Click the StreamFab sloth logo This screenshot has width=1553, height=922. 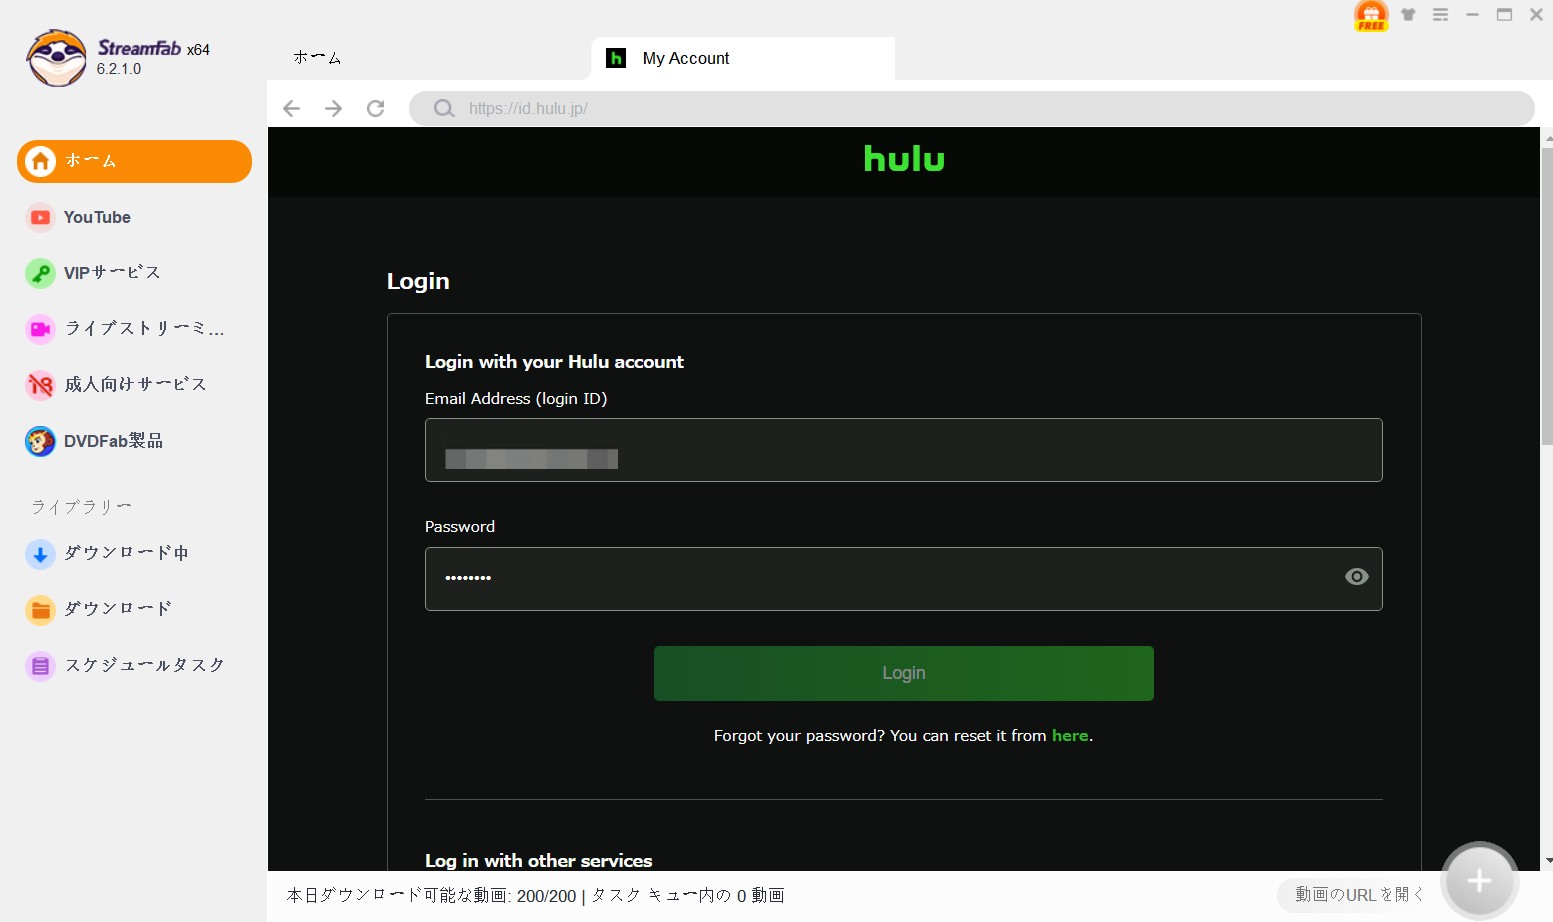(x=57, y=58)
